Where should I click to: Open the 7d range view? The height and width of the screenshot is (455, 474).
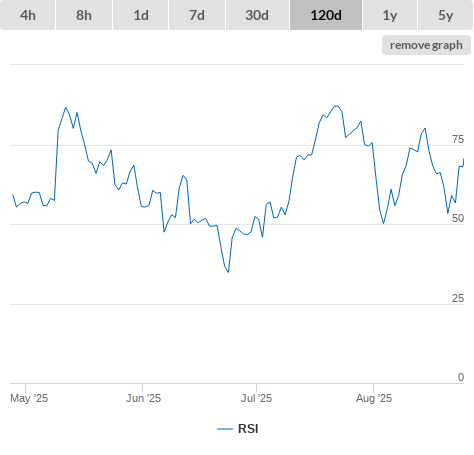[197, 15]
